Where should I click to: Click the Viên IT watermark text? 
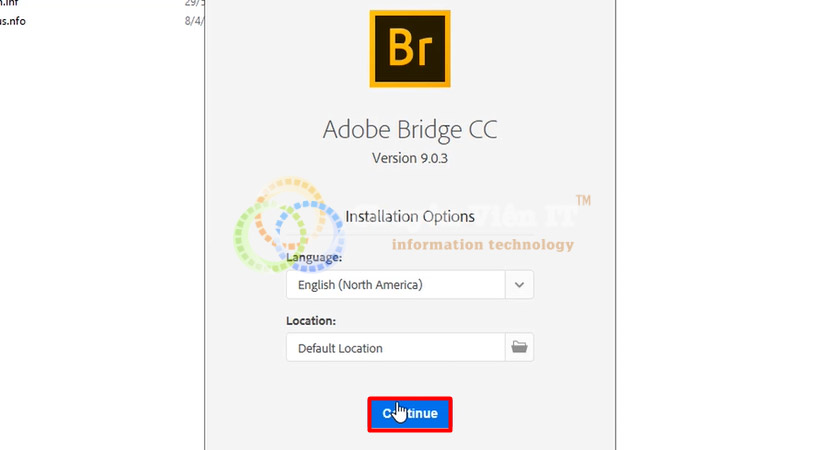pos(540,217)
